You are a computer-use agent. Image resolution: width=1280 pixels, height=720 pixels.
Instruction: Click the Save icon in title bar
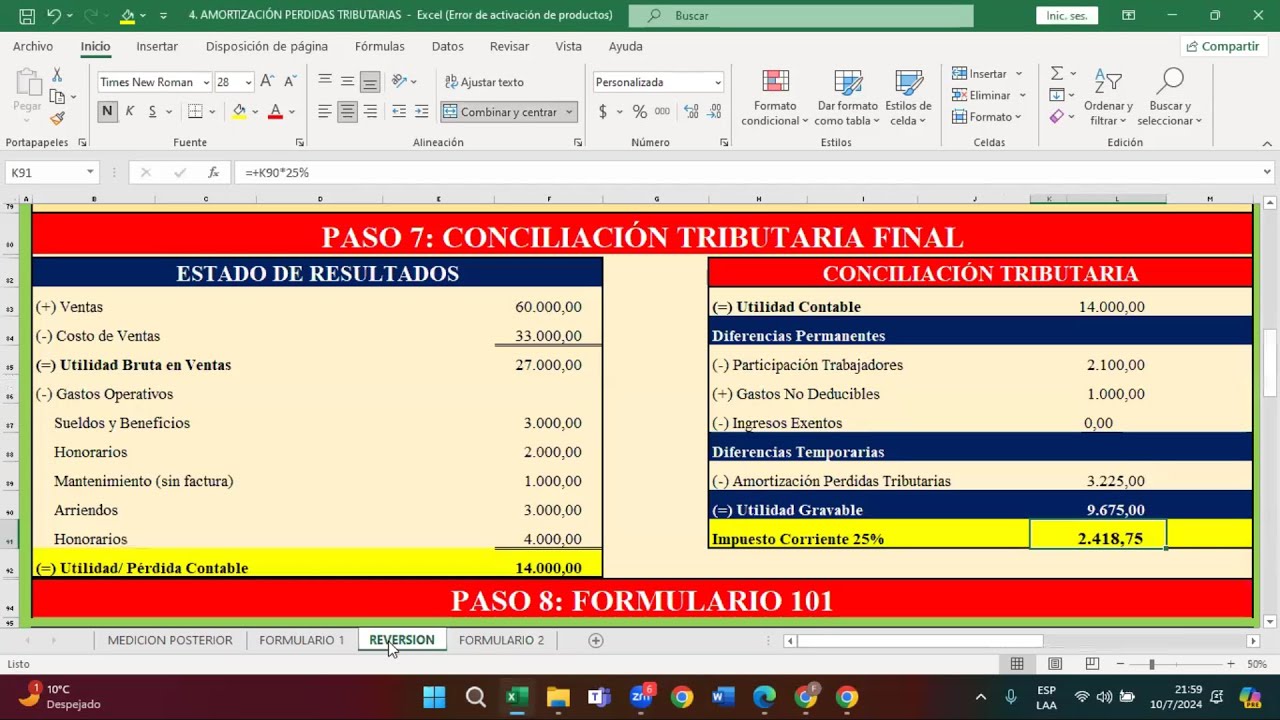[x=27, y=15]
